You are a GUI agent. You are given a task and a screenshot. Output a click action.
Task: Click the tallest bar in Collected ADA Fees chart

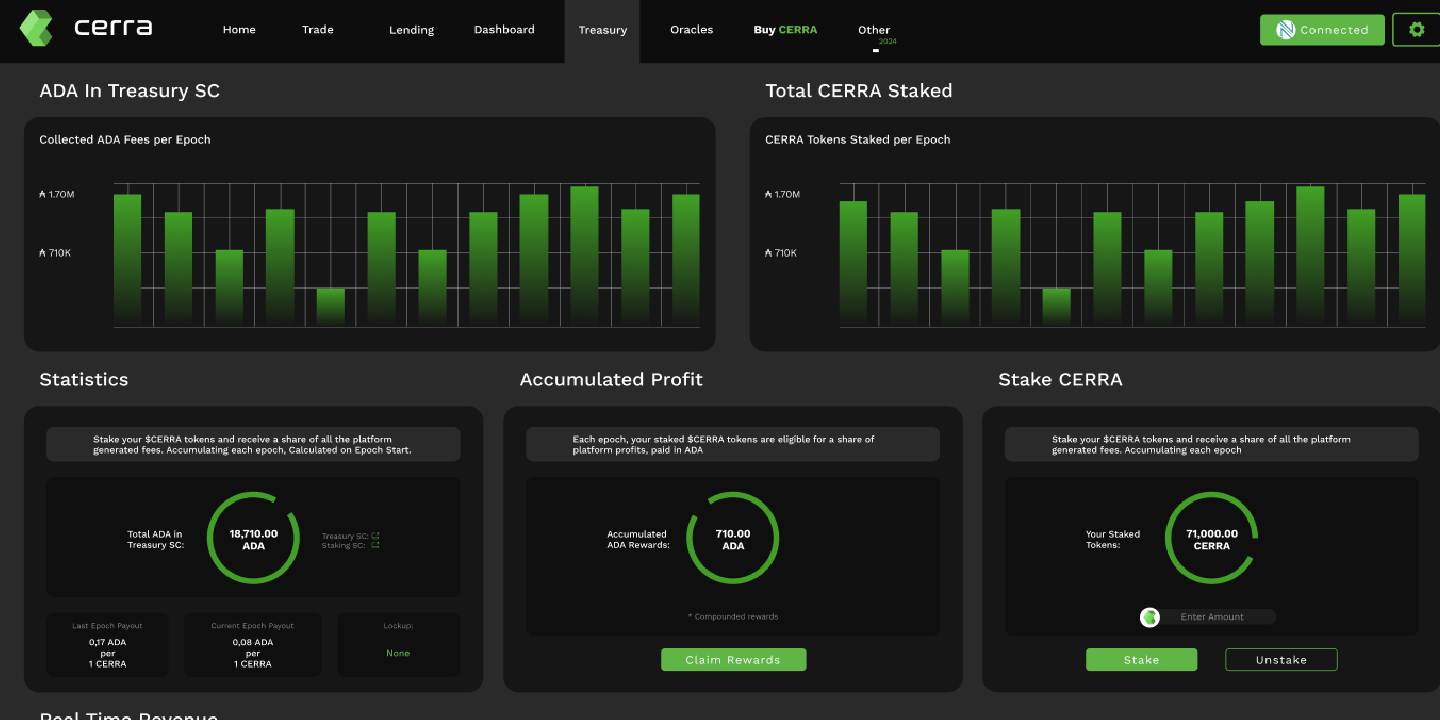(584, 255)
